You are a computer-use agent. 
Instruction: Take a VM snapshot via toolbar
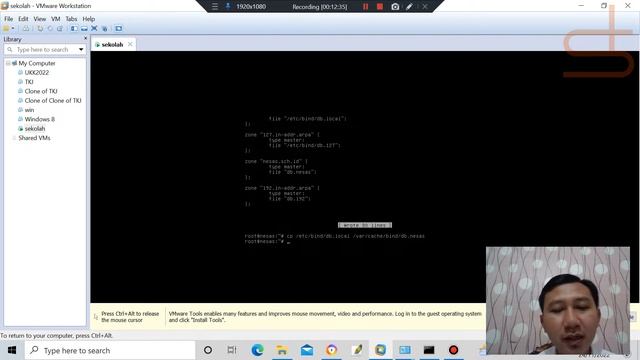click(x=40, y=29)
